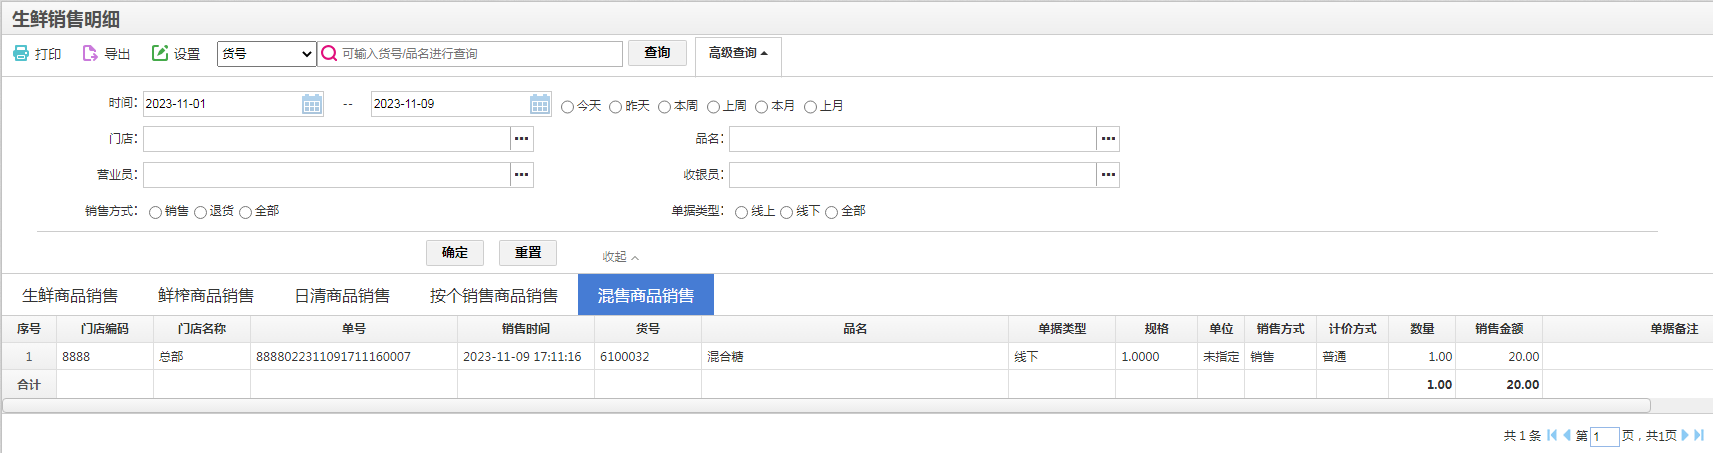The height and width of the screenshot is (453, 1713).
Task: Click 总部 store name cell
Action: pyautogui.click(x=202, y=357)
